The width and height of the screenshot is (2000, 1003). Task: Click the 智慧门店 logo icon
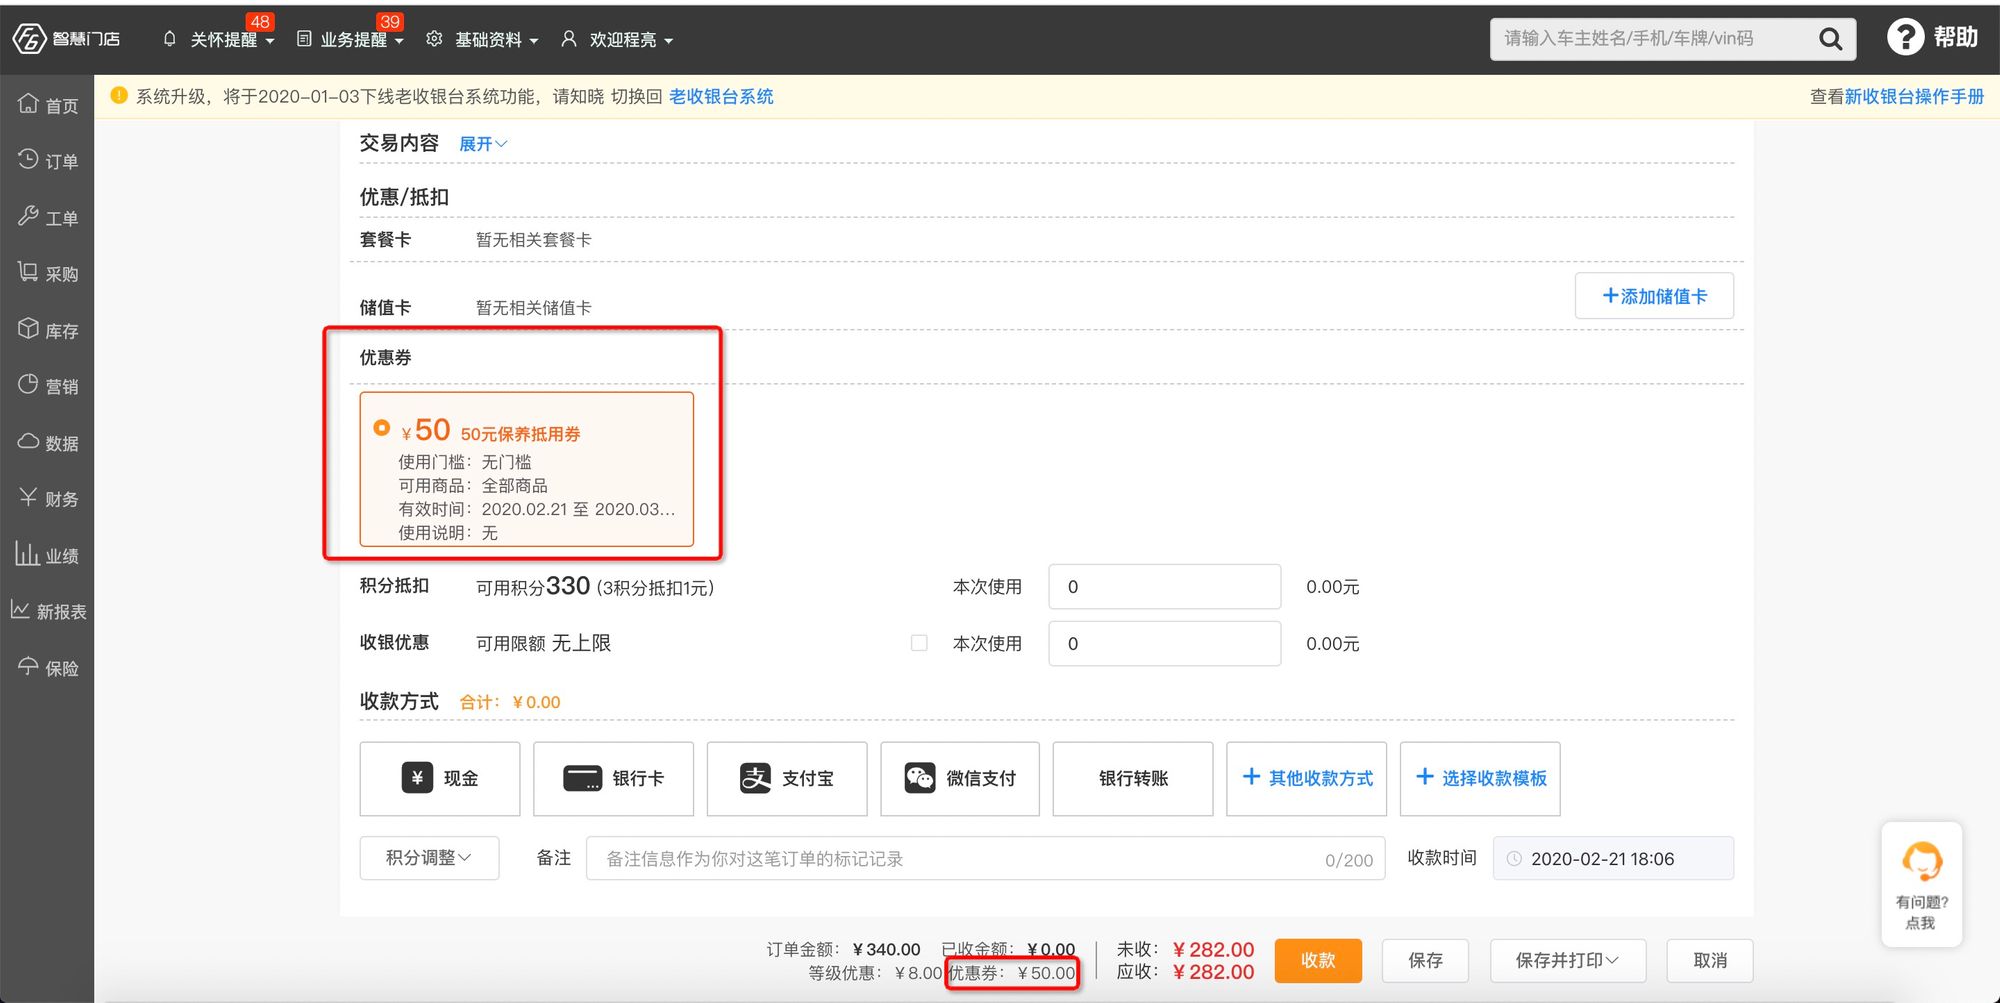(x=29, y=39)
